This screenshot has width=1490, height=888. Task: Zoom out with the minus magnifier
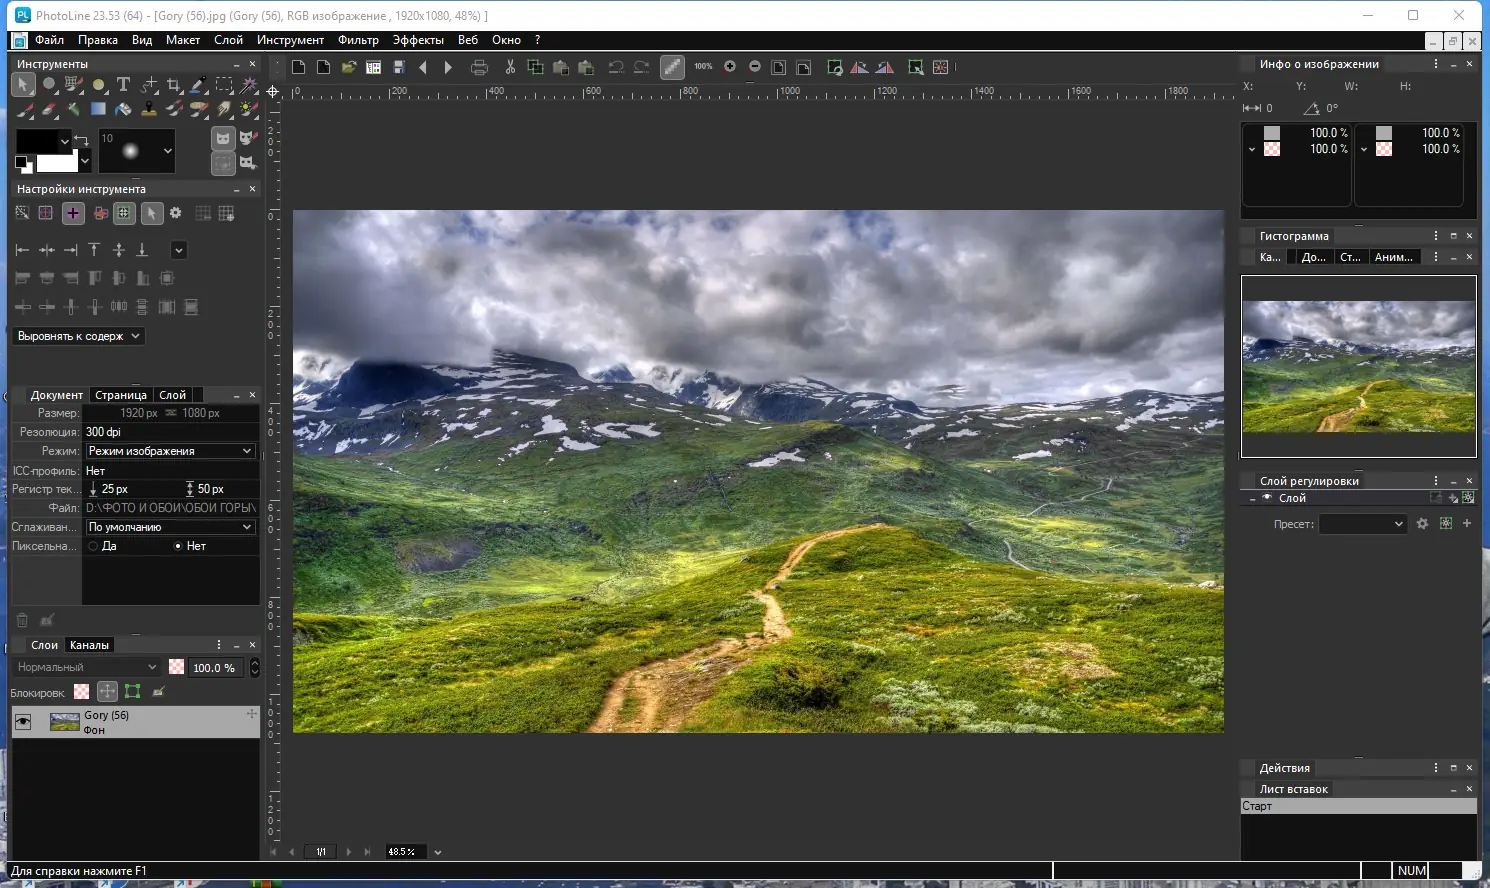coord(755,67)
